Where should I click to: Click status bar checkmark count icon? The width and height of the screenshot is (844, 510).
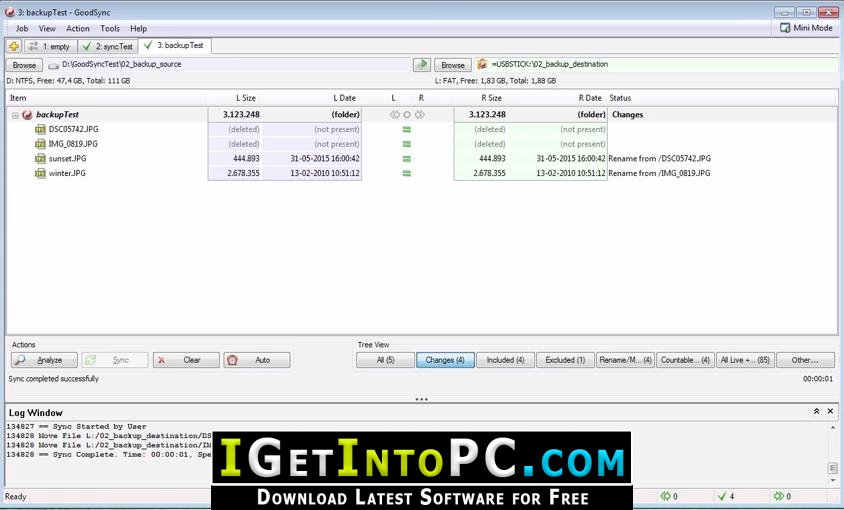(x=722, y=496)
